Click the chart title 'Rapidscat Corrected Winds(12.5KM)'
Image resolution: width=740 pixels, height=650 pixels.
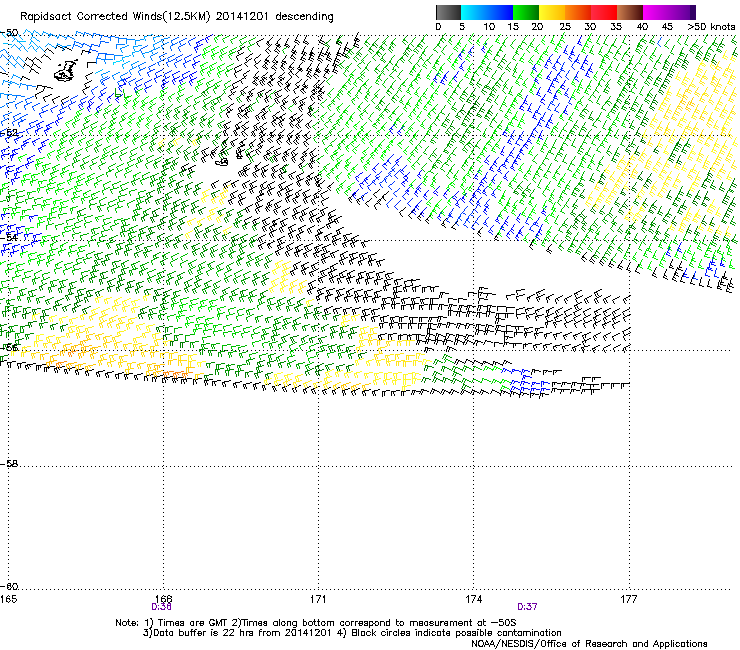tap(115, 16)
